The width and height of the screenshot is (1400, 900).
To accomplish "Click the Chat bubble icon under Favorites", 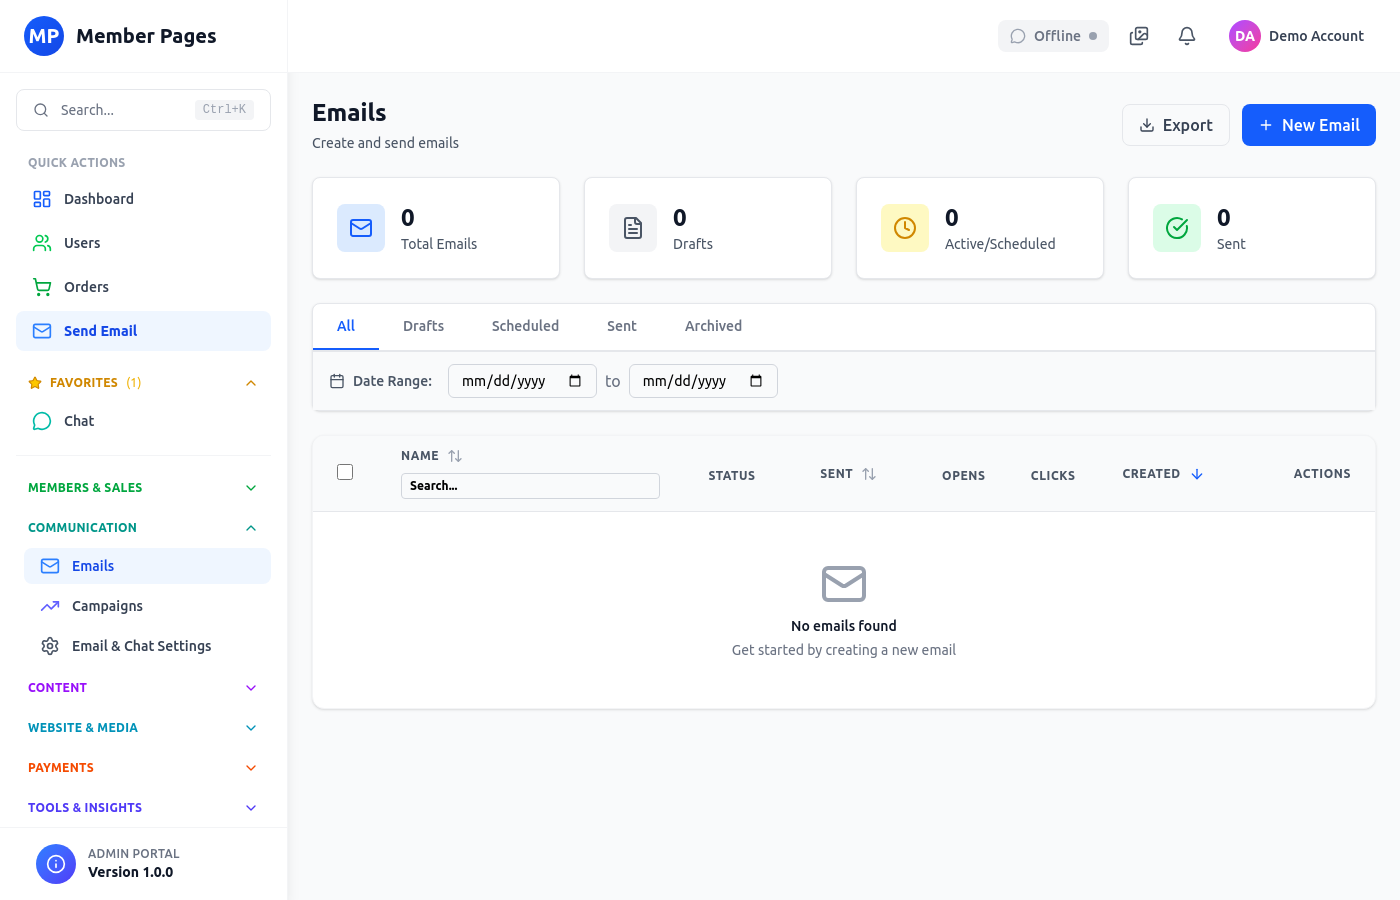I will 41,420.
